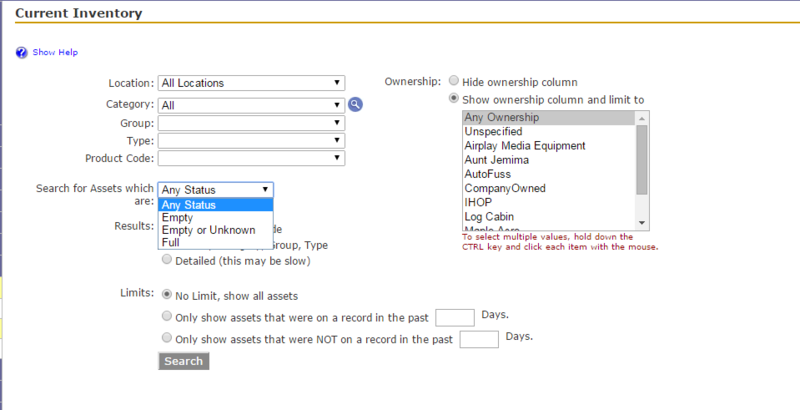Open the Product Code dropdown

(252, 158)
